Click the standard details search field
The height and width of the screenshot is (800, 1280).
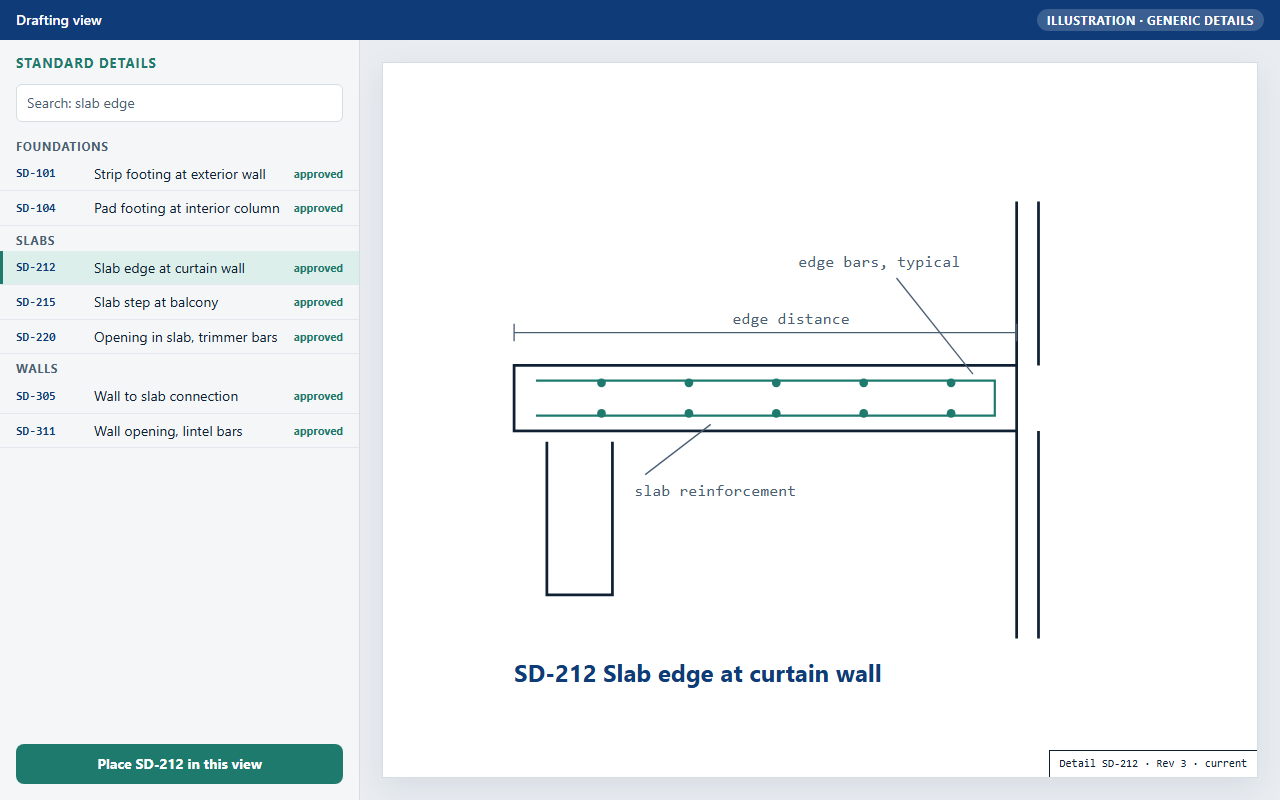[179, 103]
